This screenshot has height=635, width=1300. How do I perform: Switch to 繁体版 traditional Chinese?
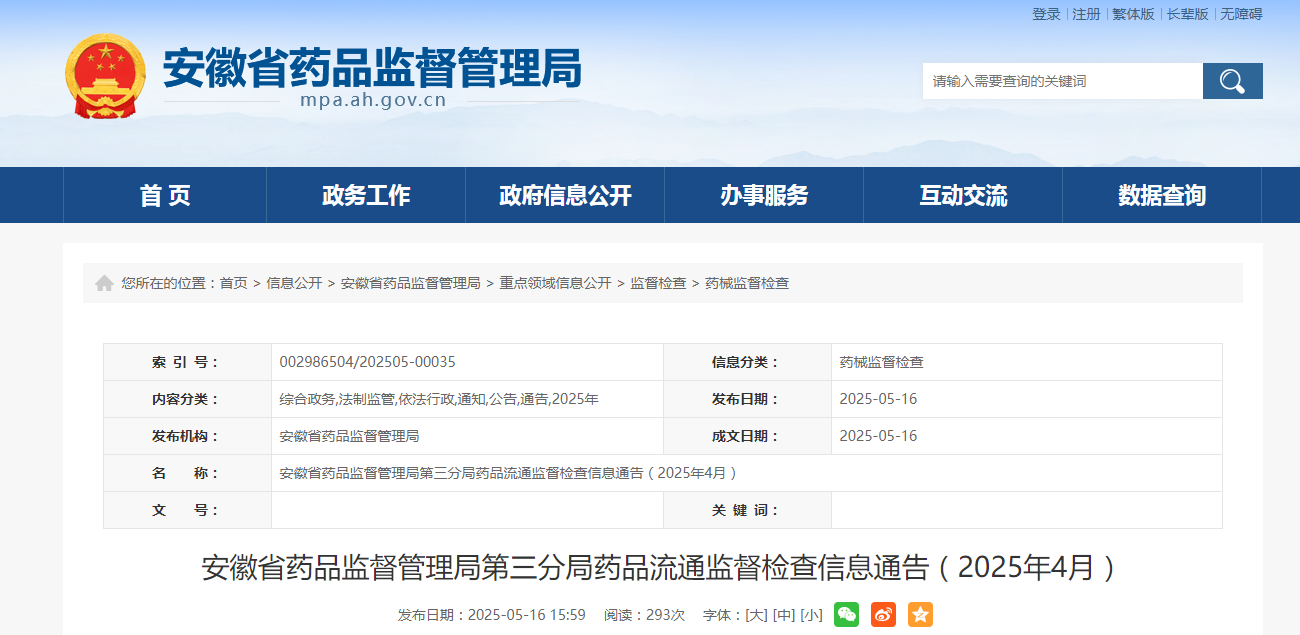[x=1133, y=14]
